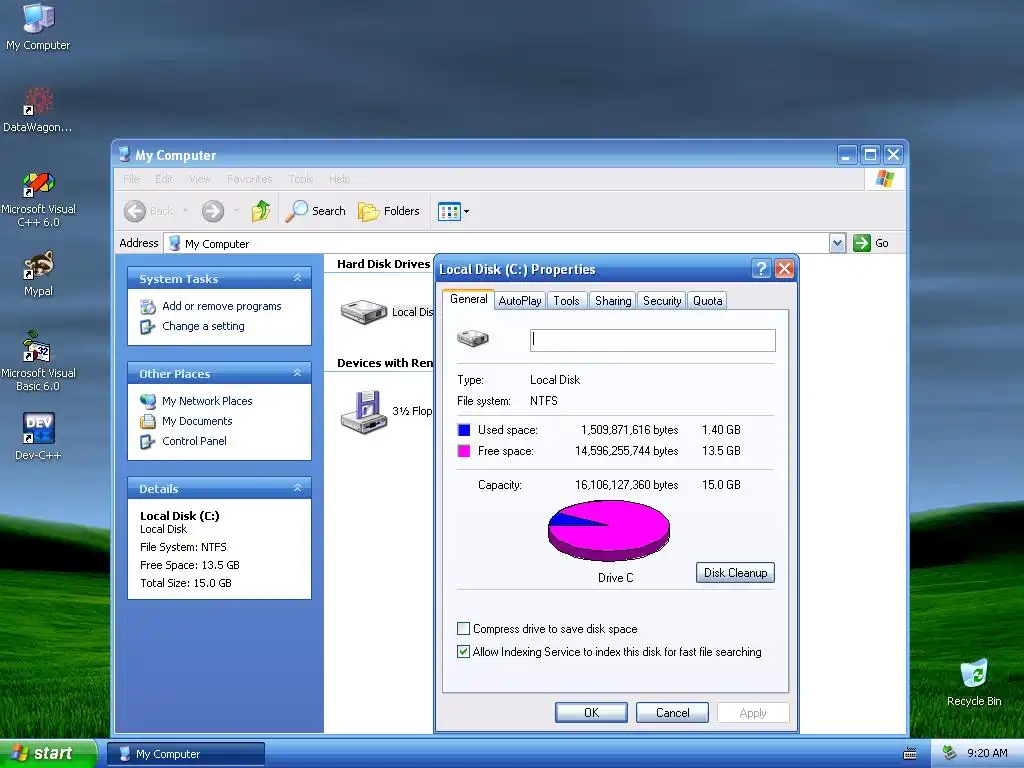Open the Recycle Bin icon
The width and height of the screenshot is (1024, 768).
974,683
